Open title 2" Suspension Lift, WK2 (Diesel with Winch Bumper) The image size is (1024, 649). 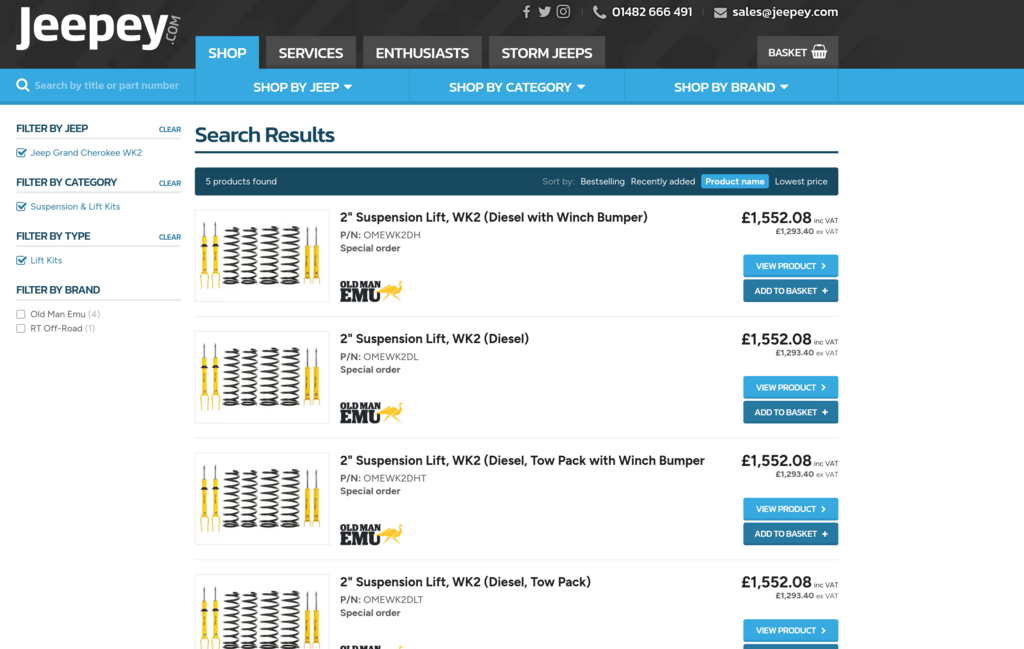click(494, 217)
